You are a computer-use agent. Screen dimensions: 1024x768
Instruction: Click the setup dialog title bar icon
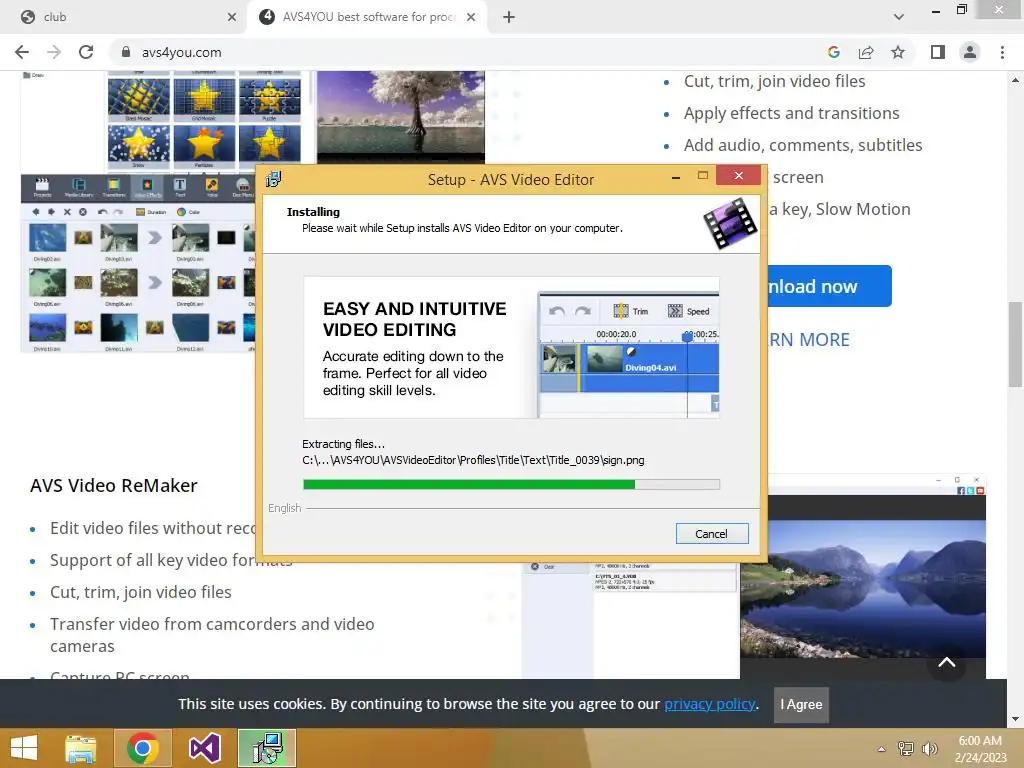pos(274,179)
